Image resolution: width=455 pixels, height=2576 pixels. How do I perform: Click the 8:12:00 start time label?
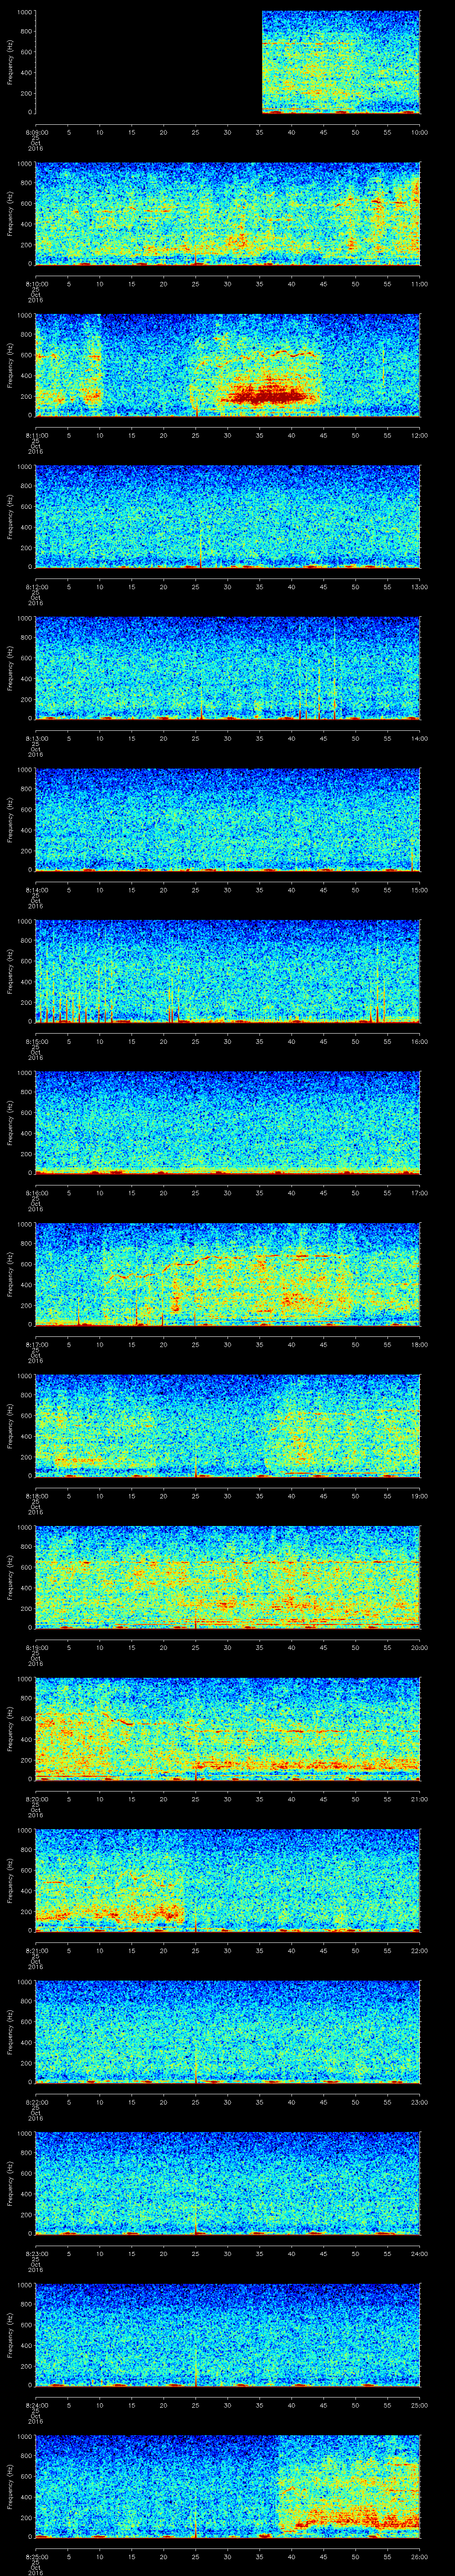36,587
